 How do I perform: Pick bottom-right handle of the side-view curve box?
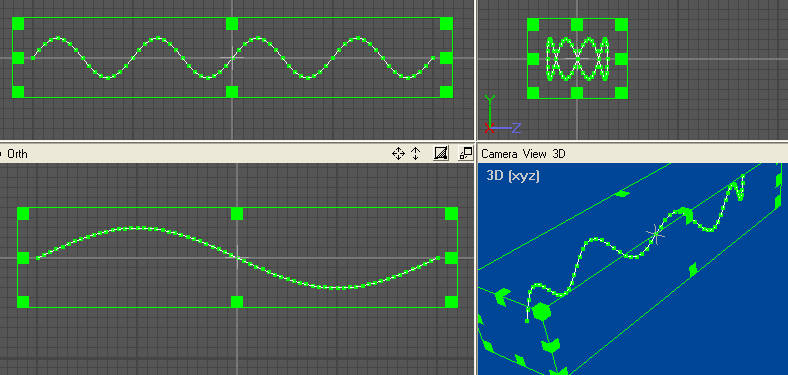(621, 92)
